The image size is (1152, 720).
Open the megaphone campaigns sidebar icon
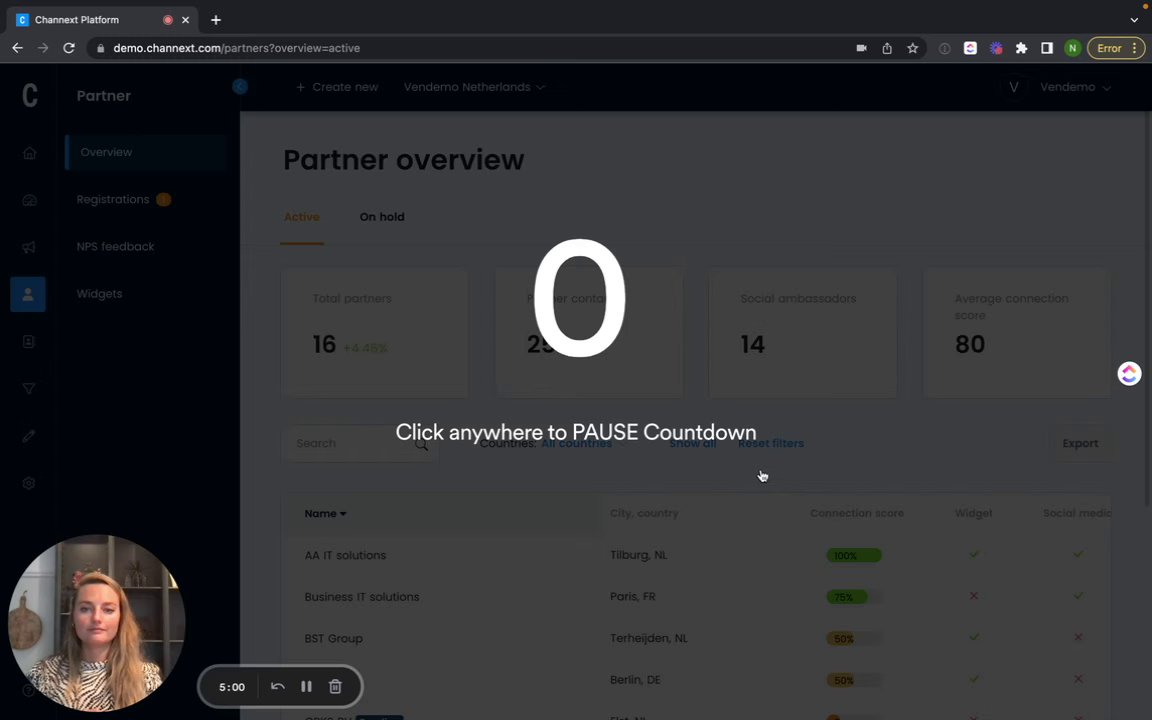pyautogui.click(x=29, y=247)
